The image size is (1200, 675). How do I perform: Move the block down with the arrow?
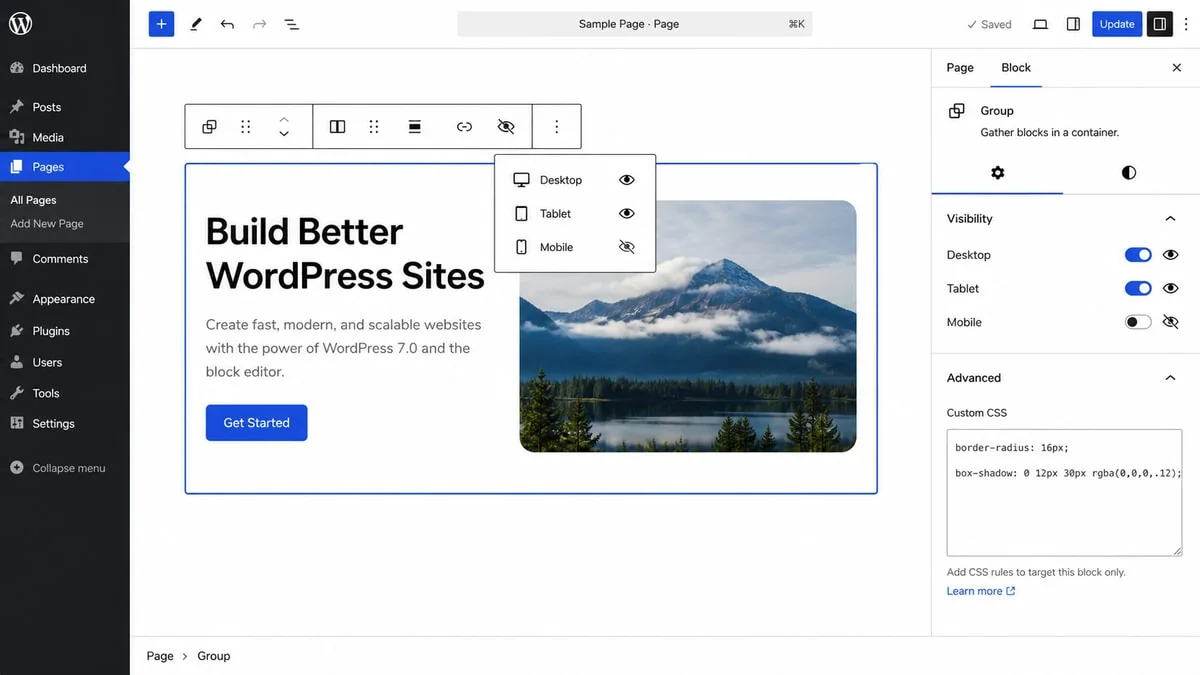(x=284, y=134)
